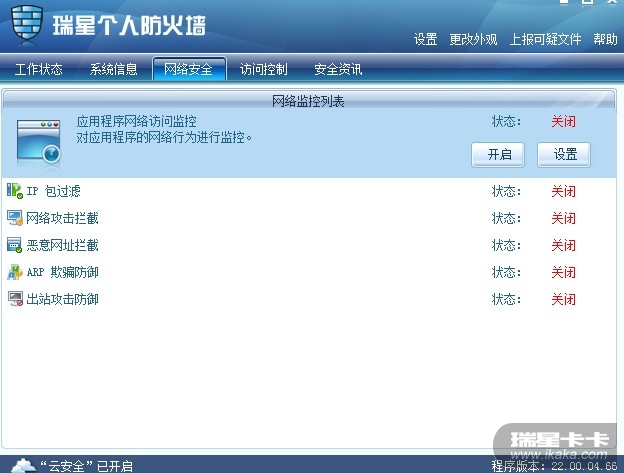Viewport: 624px width, 473px height.
Task: Click the 应用程序网络访问监控 title
Action: pos(136,121)
